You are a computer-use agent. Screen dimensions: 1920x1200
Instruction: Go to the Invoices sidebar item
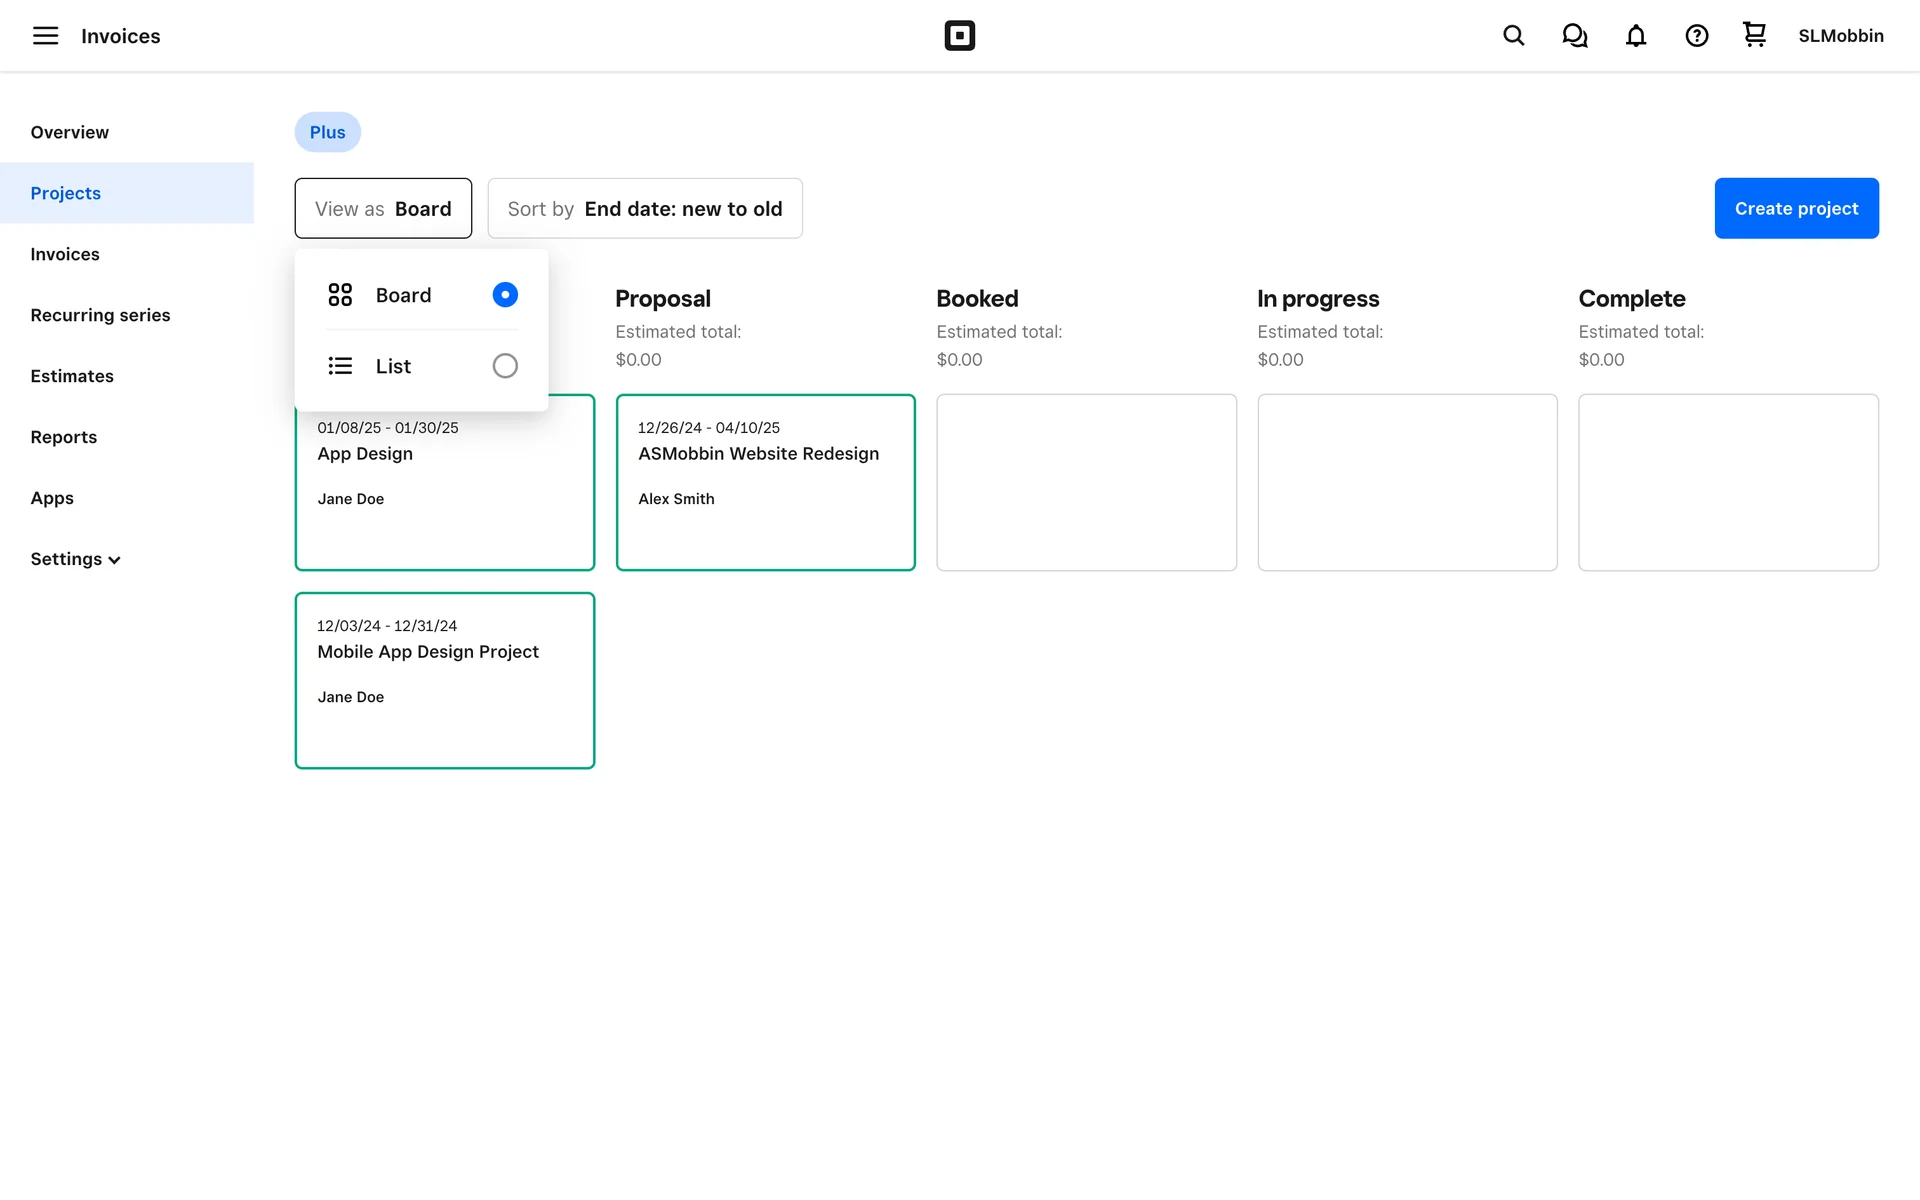(x=65, y=254)
